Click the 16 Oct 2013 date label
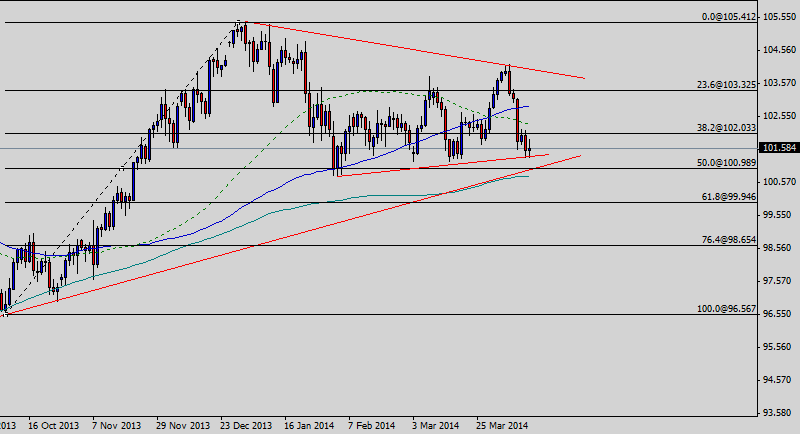This screenshot has height=434, width=800. 54,425
